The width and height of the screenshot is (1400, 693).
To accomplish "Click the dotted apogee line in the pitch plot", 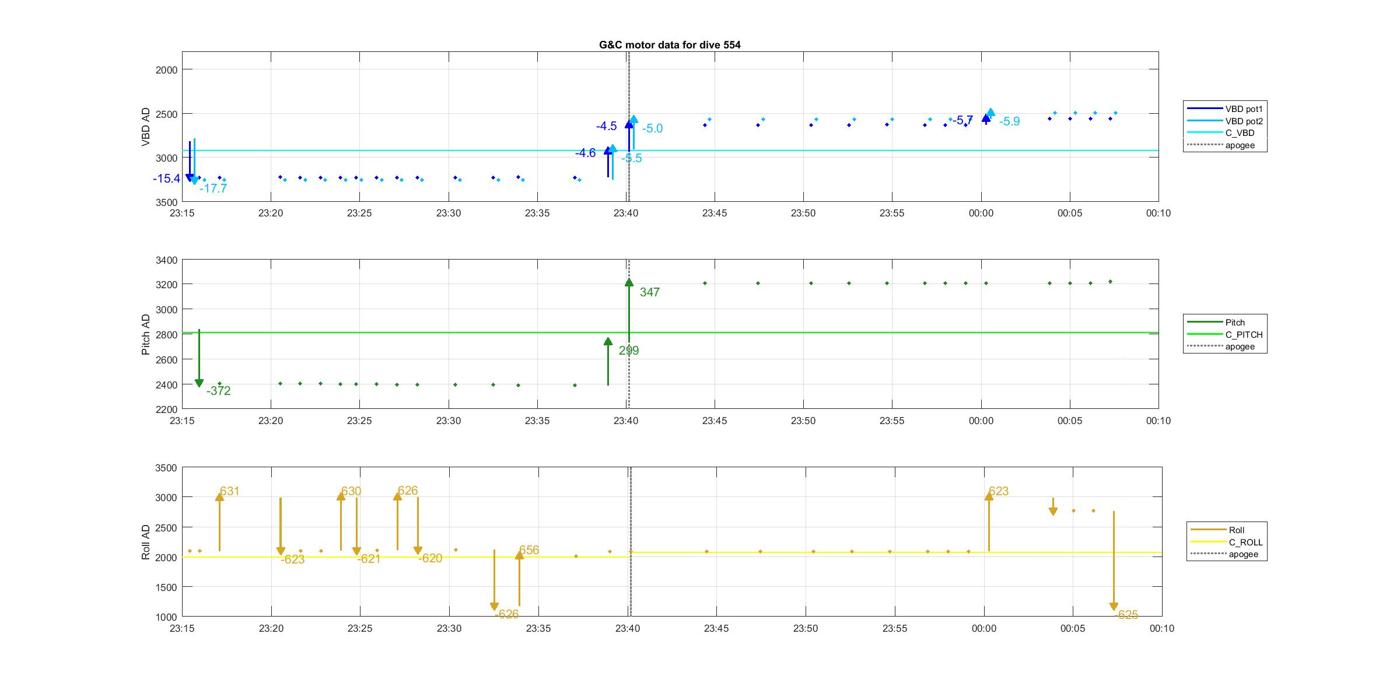I will click(628, 334).
